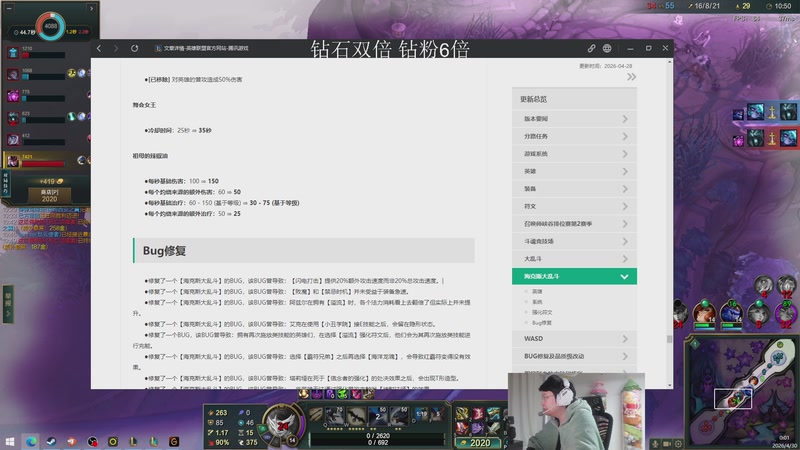The height and width of the screenshot is (450, 800).
Task: Expand BUG修复及品质提改动 section
Action: 574,356
